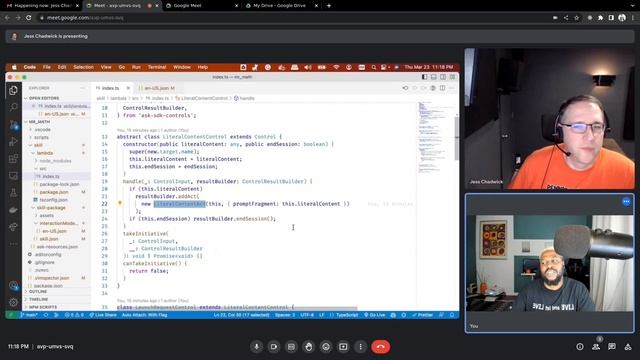Reload the browser page
Screen dimensions: 640x360
[29, 18]
